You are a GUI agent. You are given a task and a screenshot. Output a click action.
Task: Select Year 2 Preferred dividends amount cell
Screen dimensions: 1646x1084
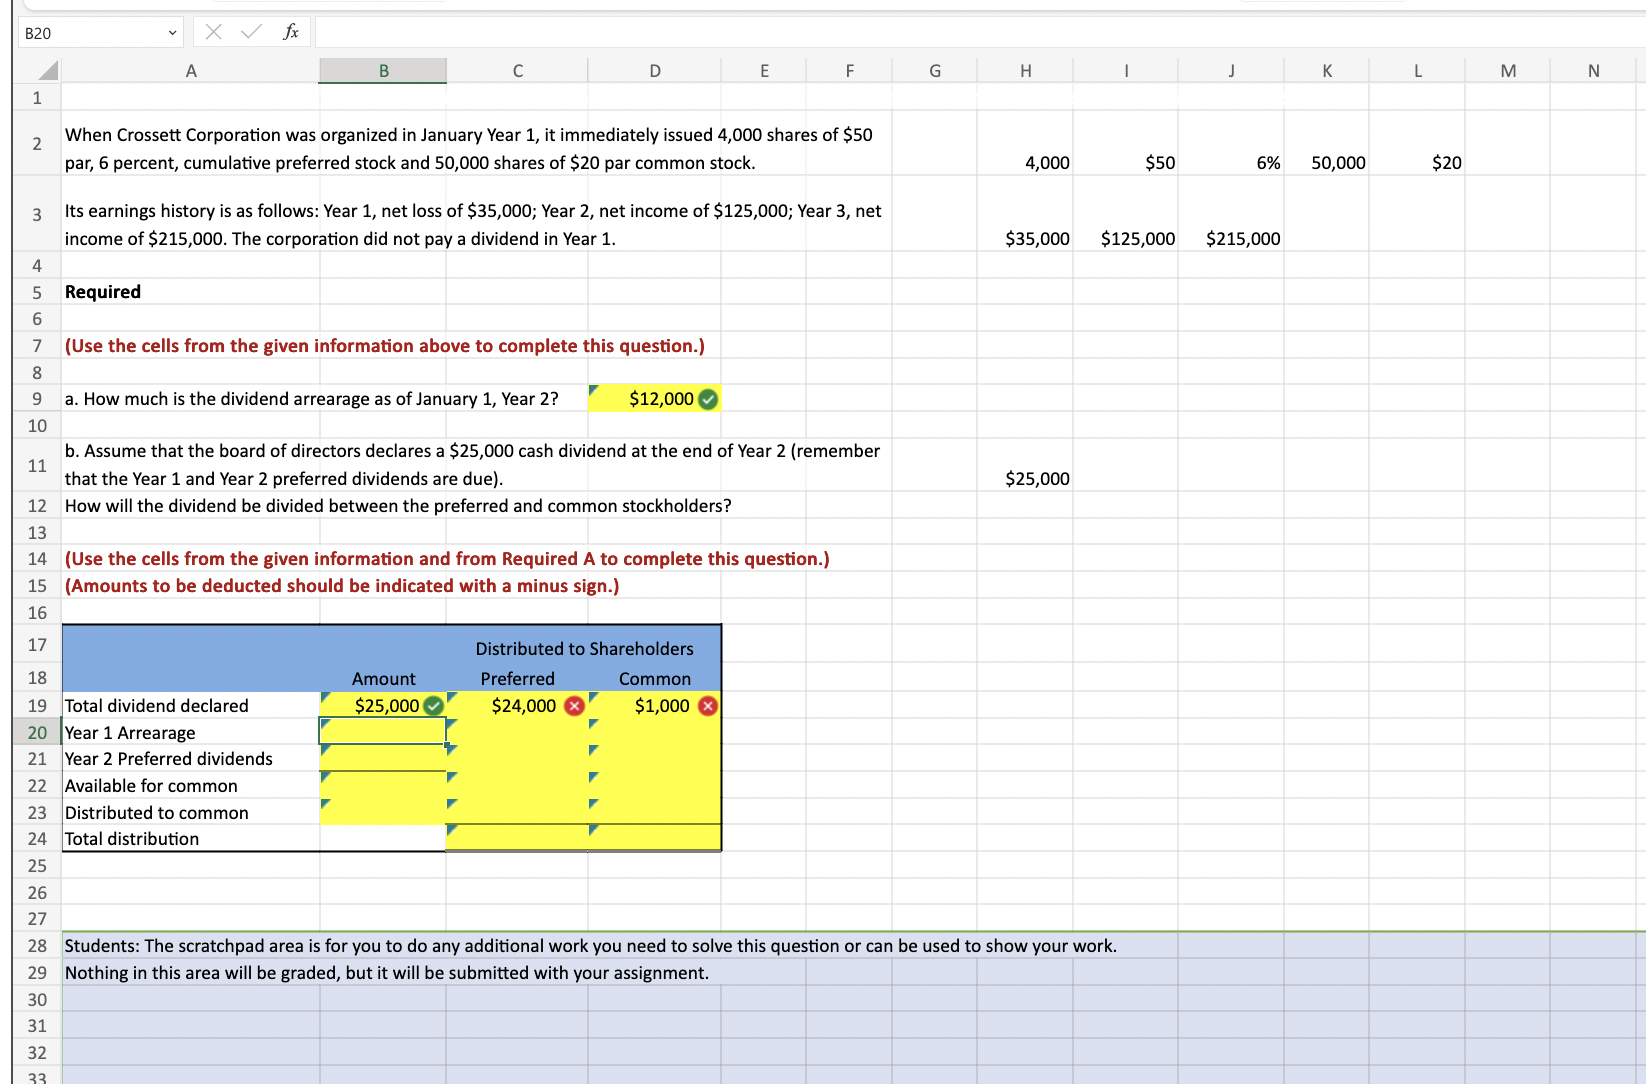pos(383,759)
